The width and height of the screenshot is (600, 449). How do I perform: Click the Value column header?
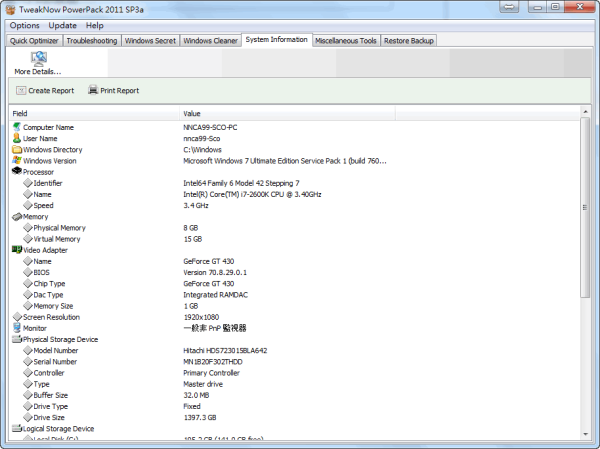pyautogui.click(x=287, y=113)
